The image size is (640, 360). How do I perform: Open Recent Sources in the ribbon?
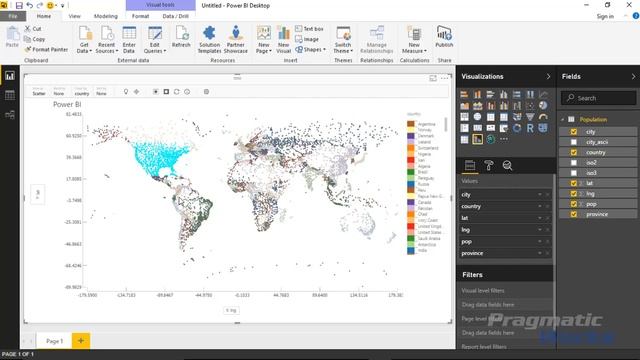[x=107, y=39]
